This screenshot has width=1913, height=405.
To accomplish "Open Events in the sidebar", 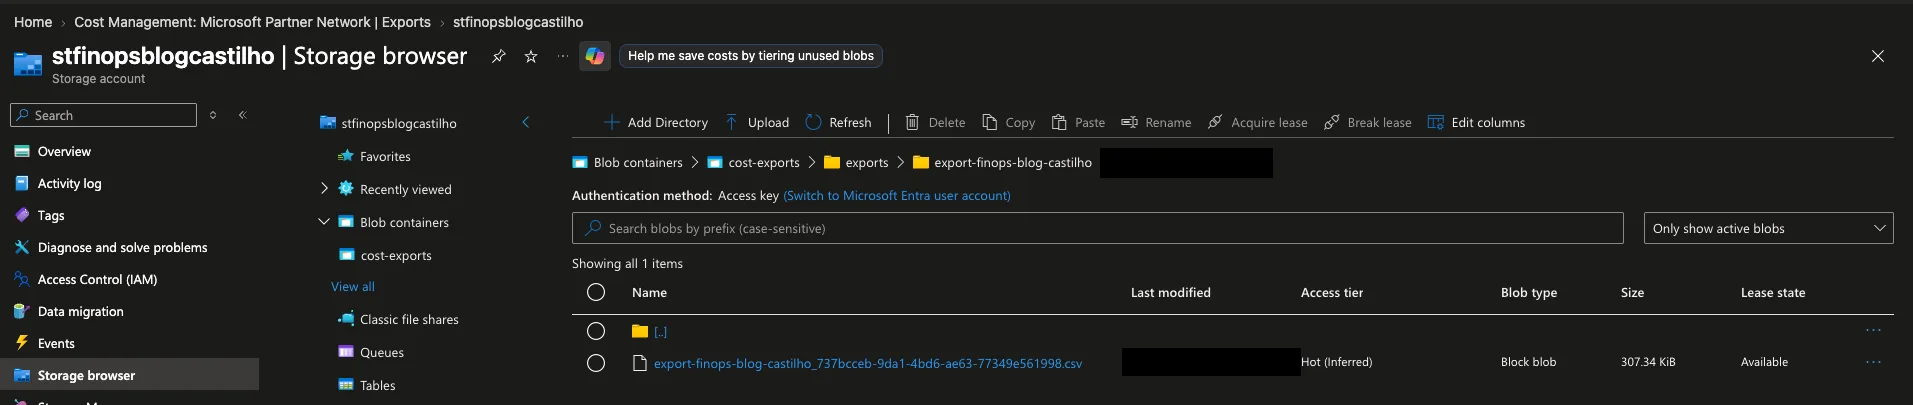I will (56, 344).
